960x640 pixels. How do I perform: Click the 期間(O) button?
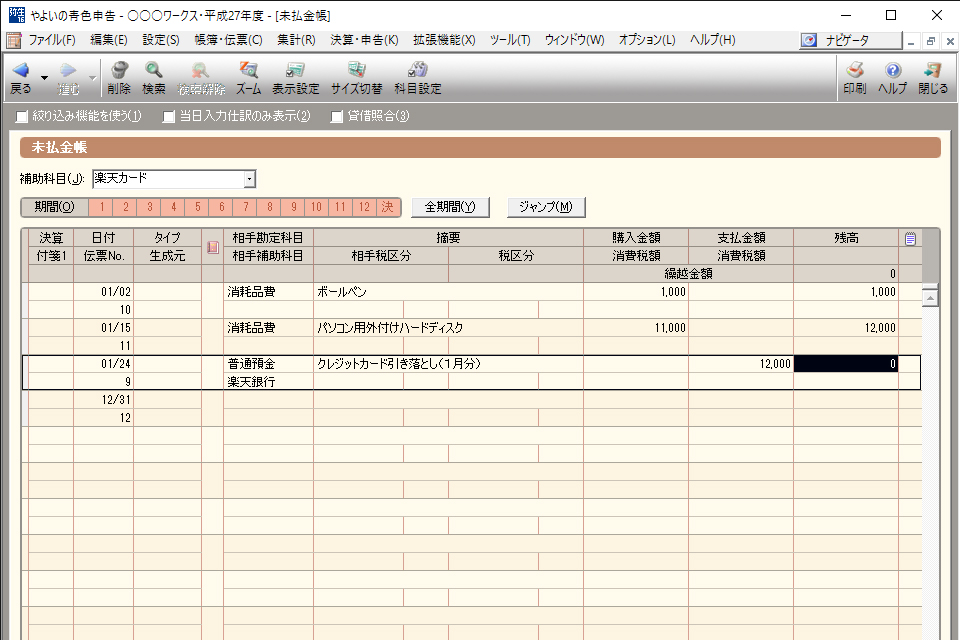[x=54, y=207]
